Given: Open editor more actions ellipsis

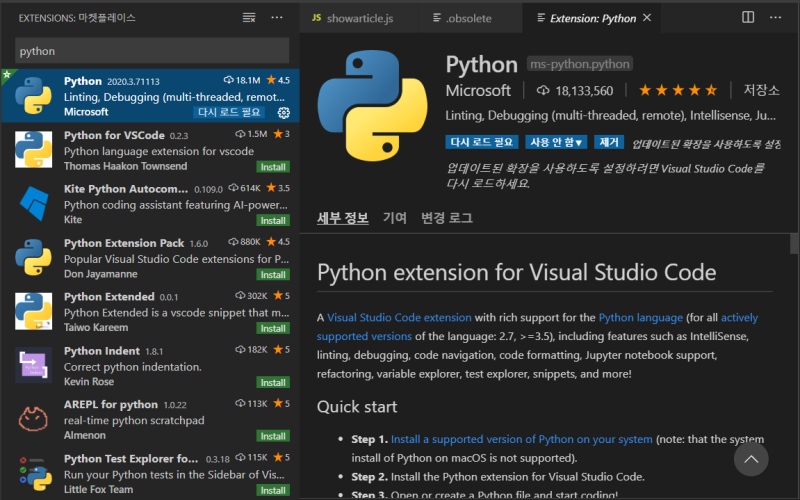Looking at the screenshot, I should (776, 17).
